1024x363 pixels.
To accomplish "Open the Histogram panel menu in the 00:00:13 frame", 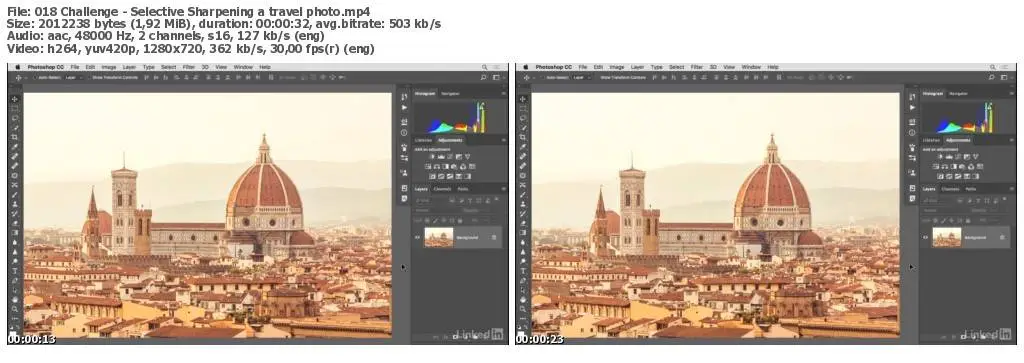I will [504, 93].
